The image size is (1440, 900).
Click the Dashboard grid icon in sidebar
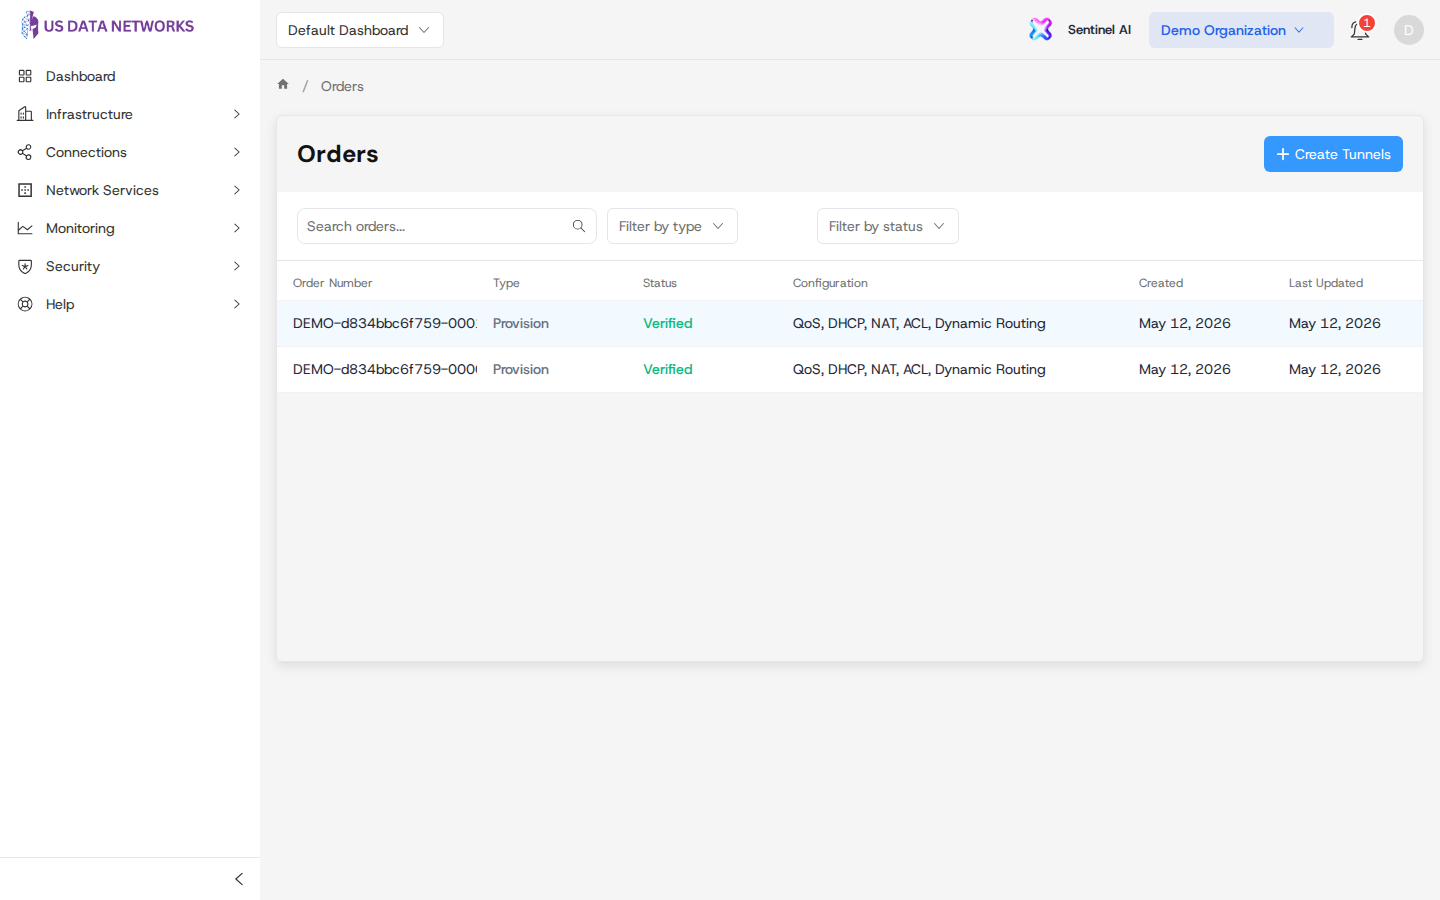pyautogui.click(x=25, y=76)
